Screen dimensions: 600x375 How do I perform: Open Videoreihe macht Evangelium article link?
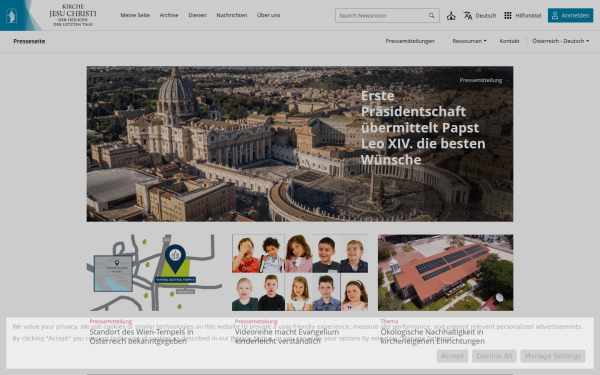(287, 336)
